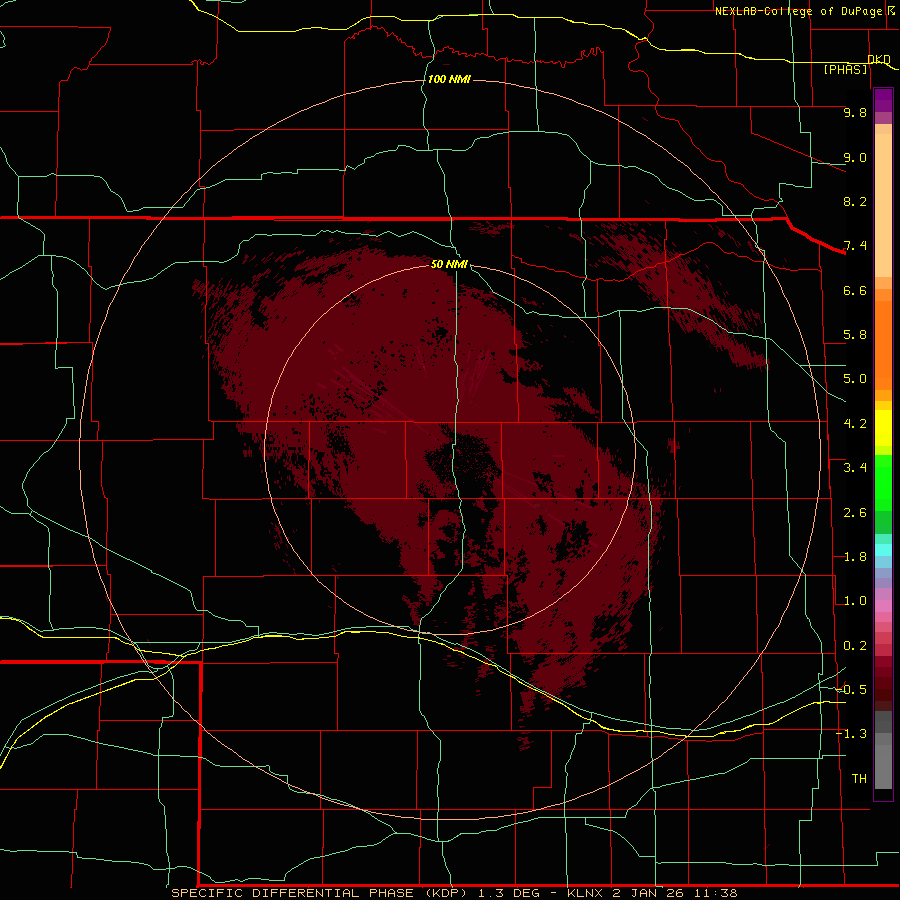The height and width of the screenshot is (900, 900).
Task: Click the 1.0 value on the scale
Action: 855,601
